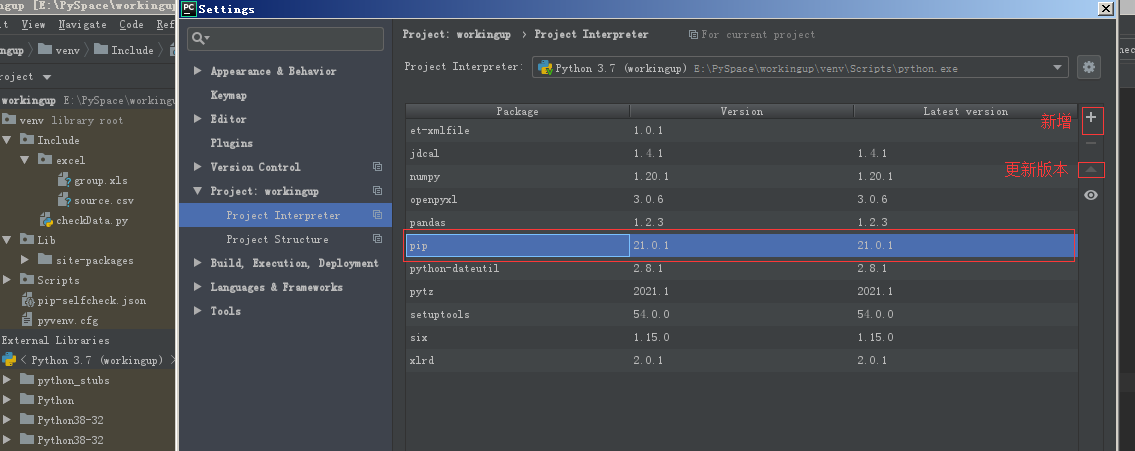
Task: Select Project Structure in settings tree
Action: click(x=275, y=239)
